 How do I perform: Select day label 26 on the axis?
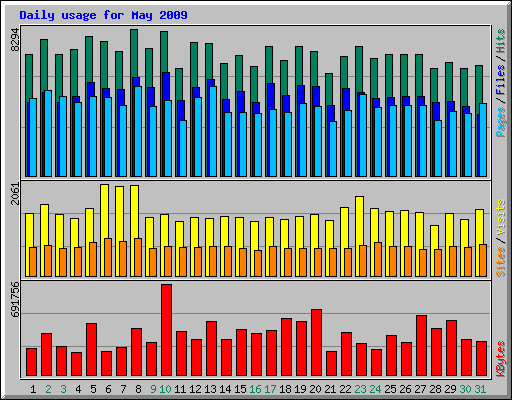405,389
